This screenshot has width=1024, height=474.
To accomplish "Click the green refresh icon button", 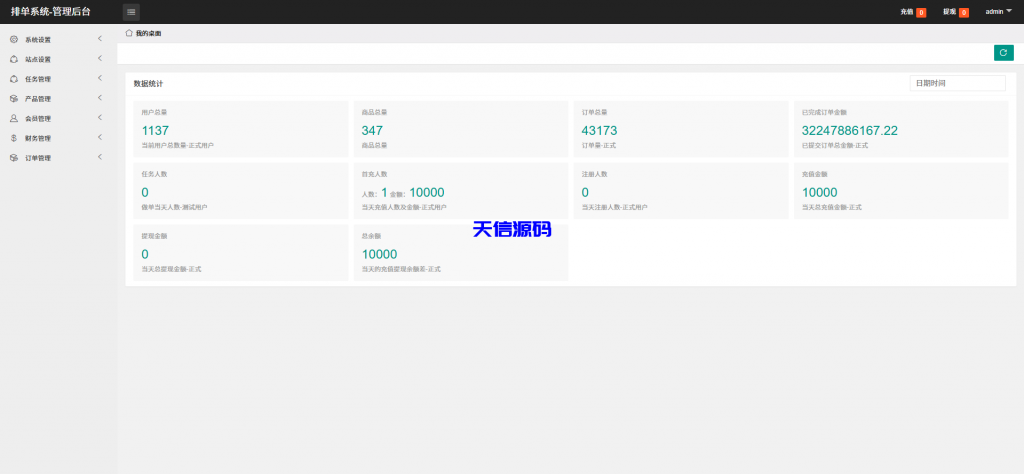I will [x=1003, y=53].
